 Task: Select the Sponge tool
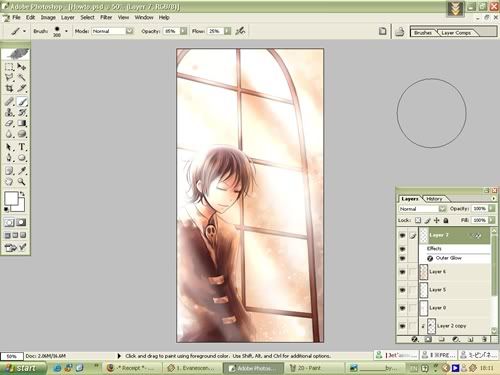click(22, 134)
